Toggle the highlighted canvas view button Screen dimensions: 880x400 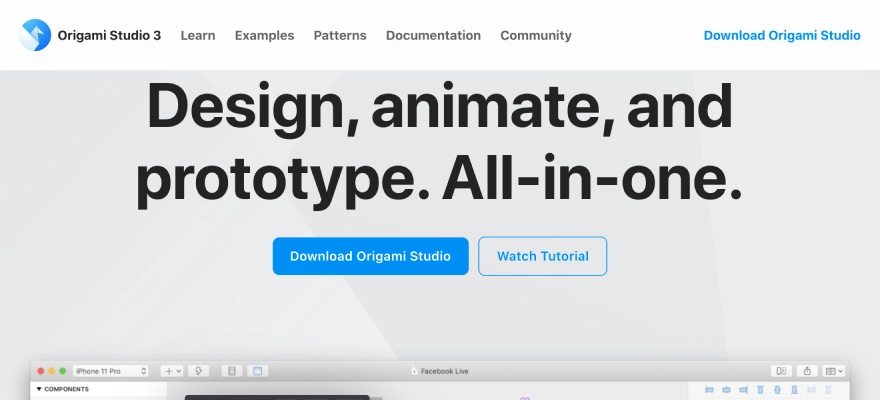[257, 371]
